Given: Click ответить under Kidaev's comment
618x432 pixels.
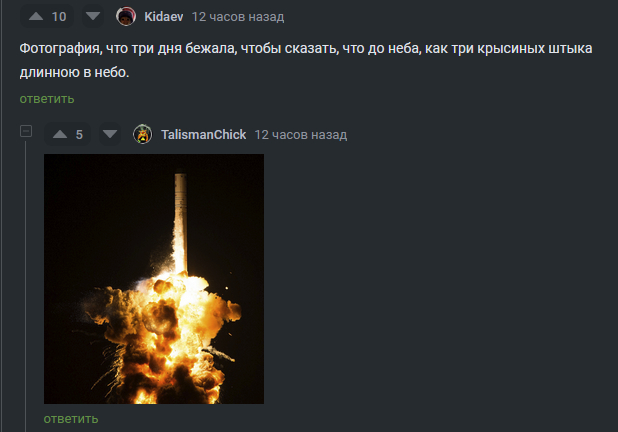Looking at the screenshot, I should 47,99.
